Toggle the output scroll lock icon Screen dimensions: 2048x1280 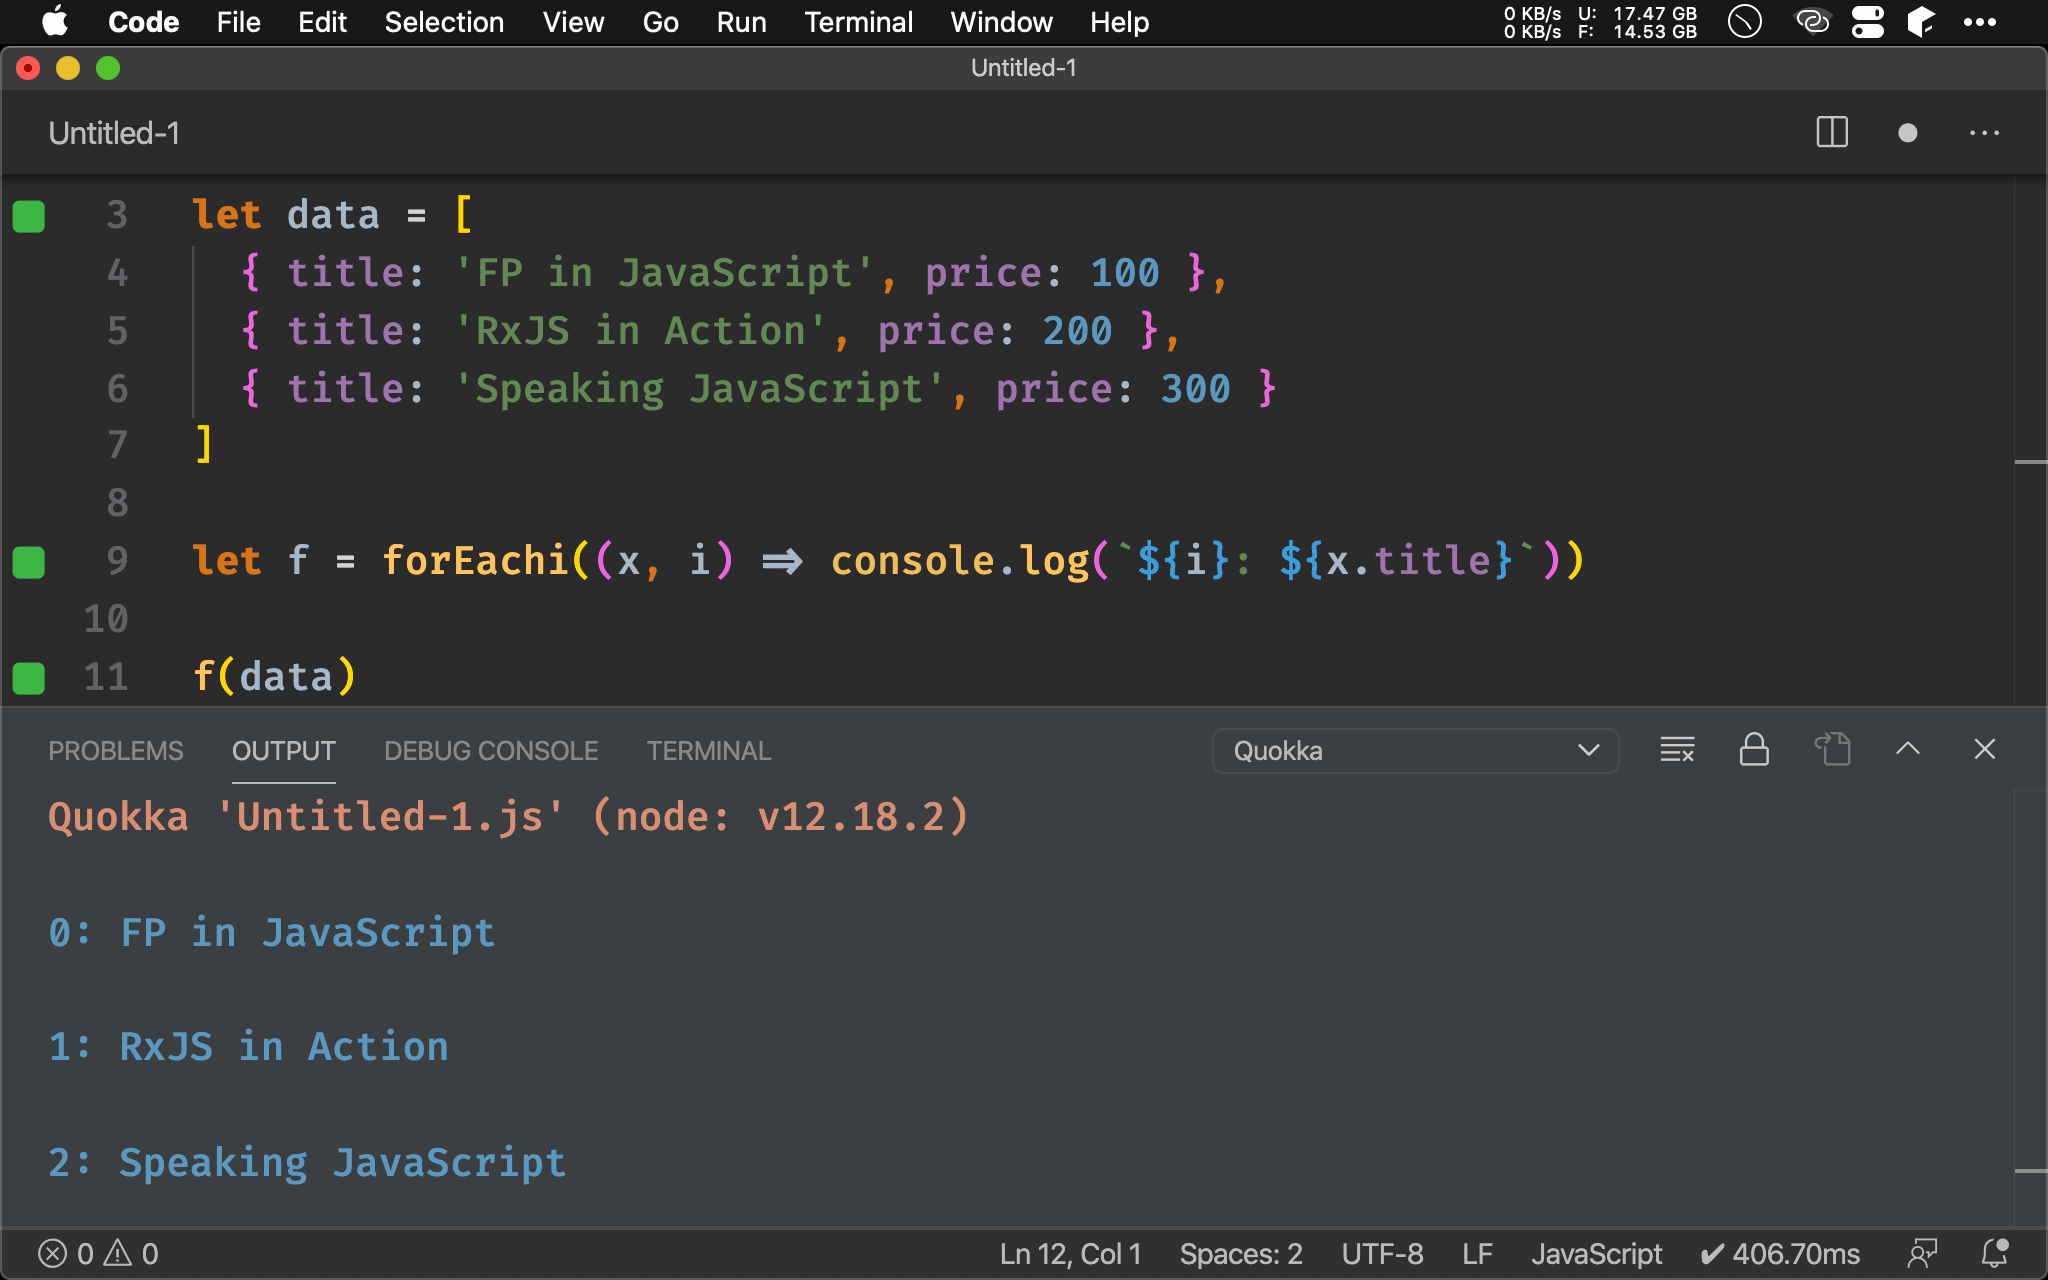tap(1754, 750)
